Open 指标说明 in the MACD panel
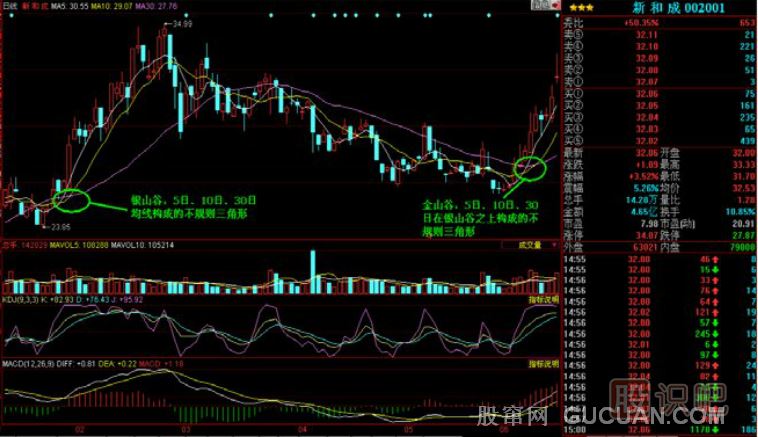This screenshot has width=758, height=437. 540,365
